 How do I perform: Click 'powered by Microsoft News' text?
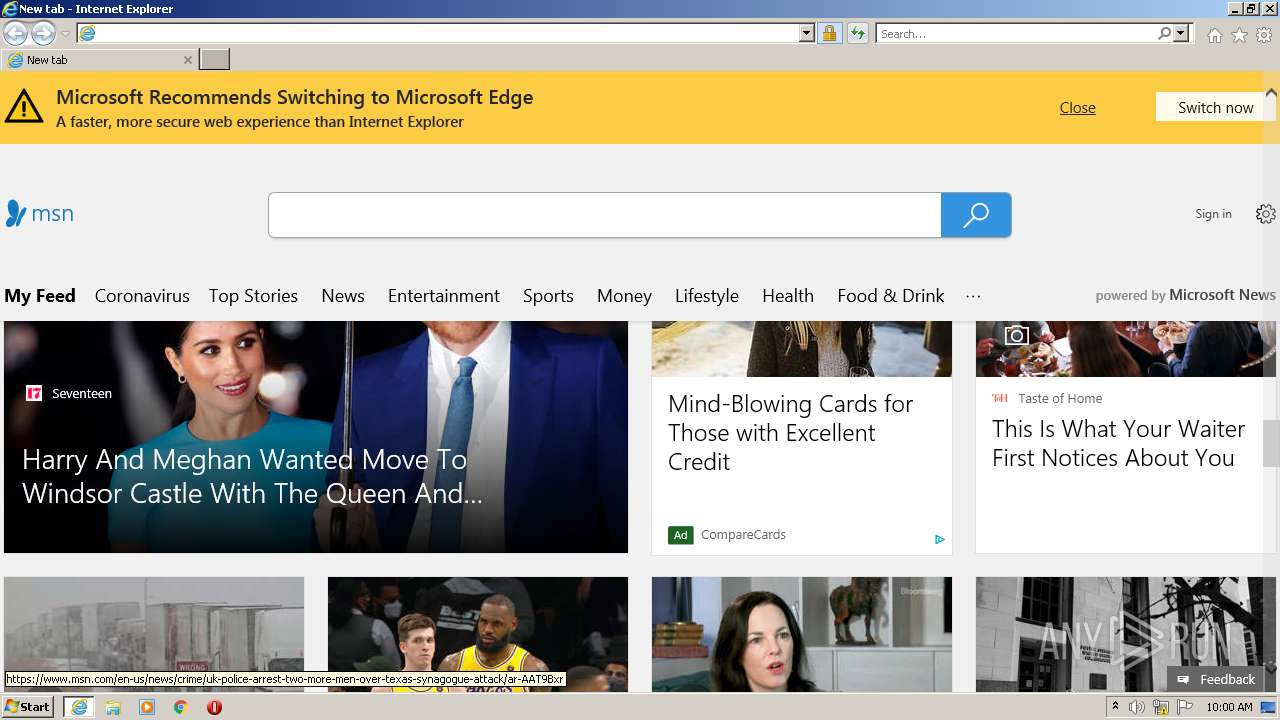click(1185, 295)
